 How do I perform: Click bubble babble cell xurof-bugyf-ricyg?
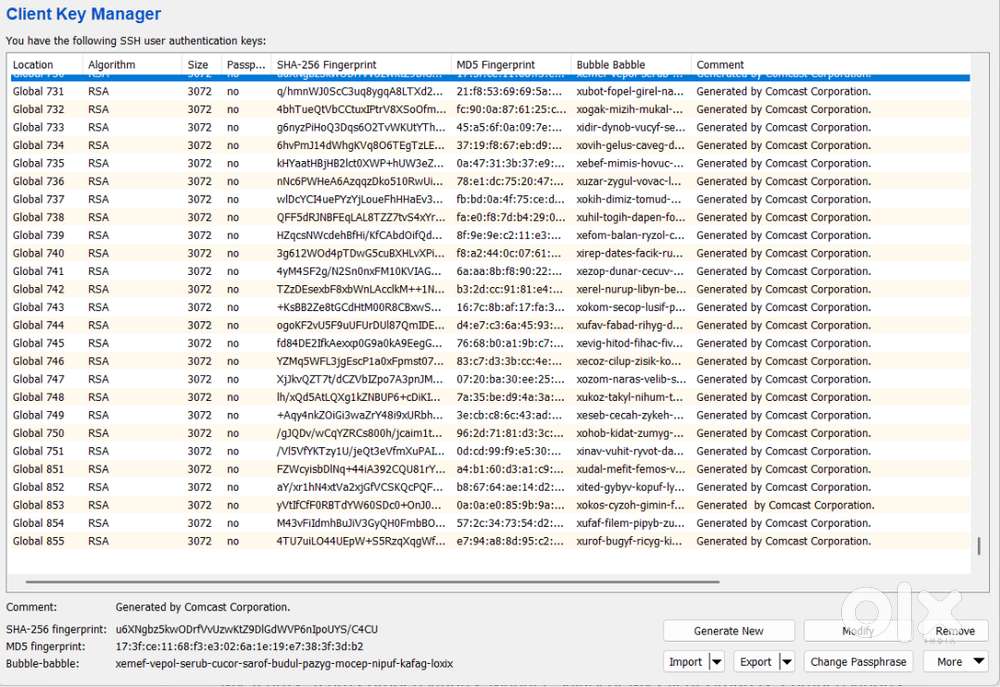pos(630,541)
